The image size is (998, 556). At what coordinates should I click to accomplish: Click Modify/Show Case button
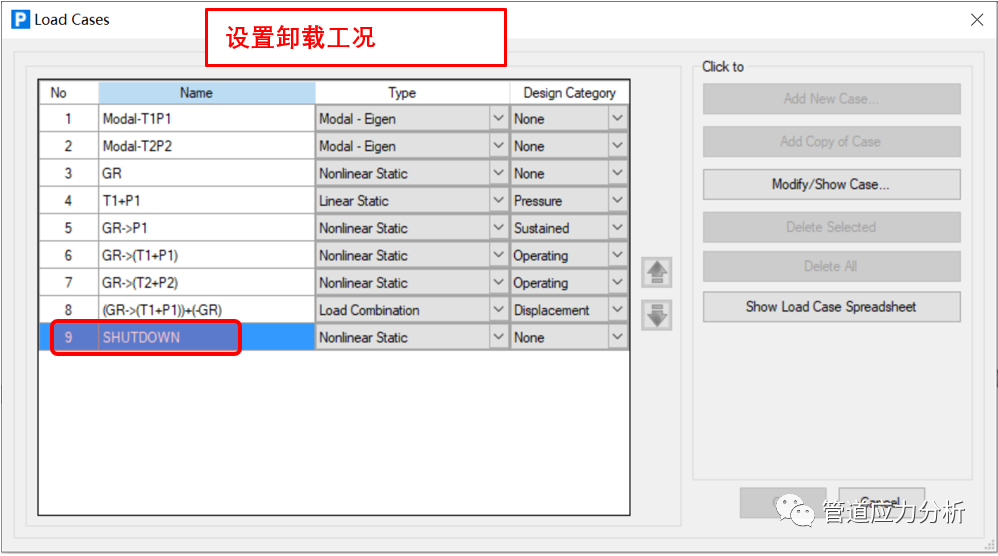[831, 184]
